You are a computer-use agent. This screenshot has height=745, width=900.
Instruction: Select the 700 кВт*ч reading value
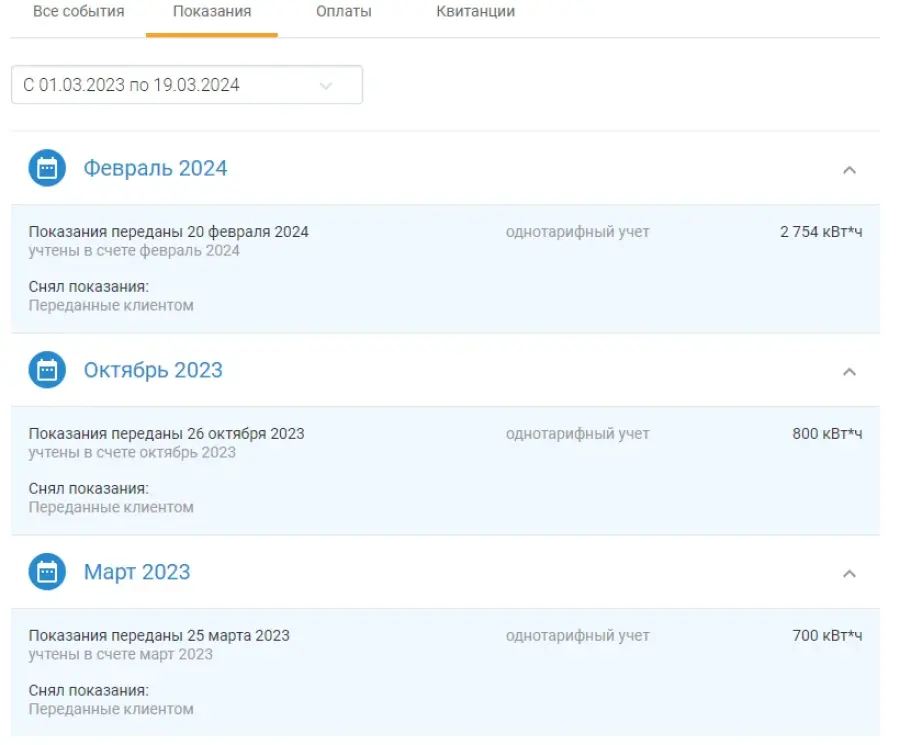(827, 636)
